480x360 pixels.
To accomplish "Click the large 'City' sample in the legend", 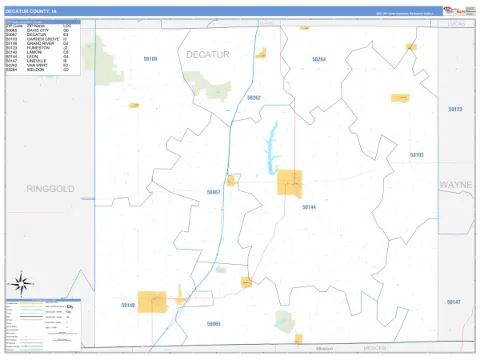I will point(70,306).
